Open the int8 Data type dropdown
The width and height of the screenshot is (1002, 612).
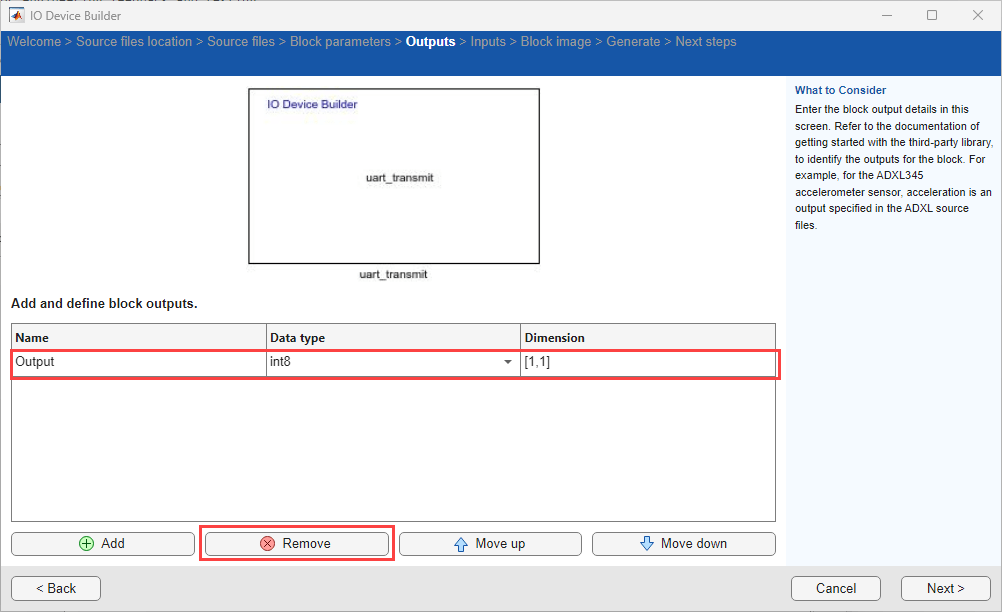tap(507, 362)
